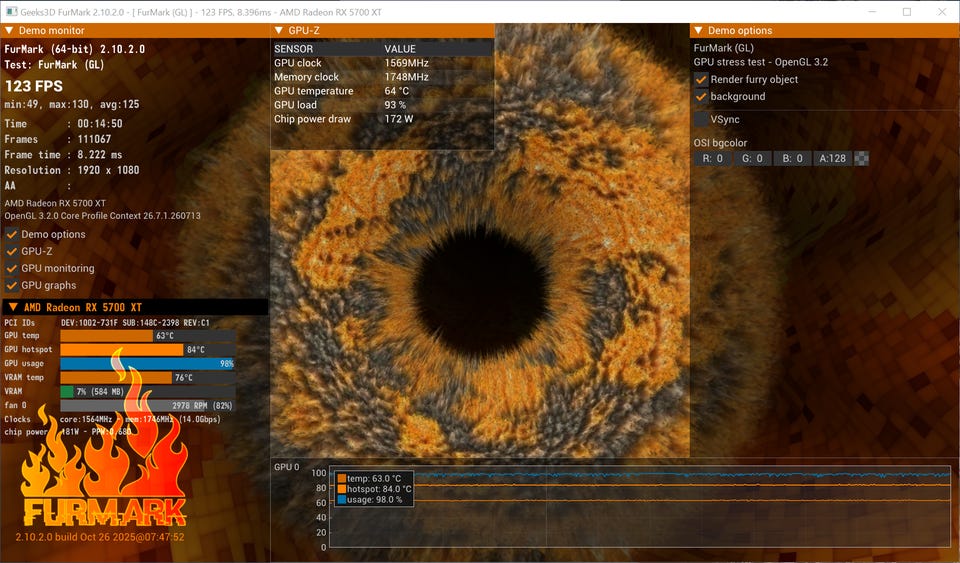Toggle the GPU monitoring checkbox

click(x=11, y=269)
